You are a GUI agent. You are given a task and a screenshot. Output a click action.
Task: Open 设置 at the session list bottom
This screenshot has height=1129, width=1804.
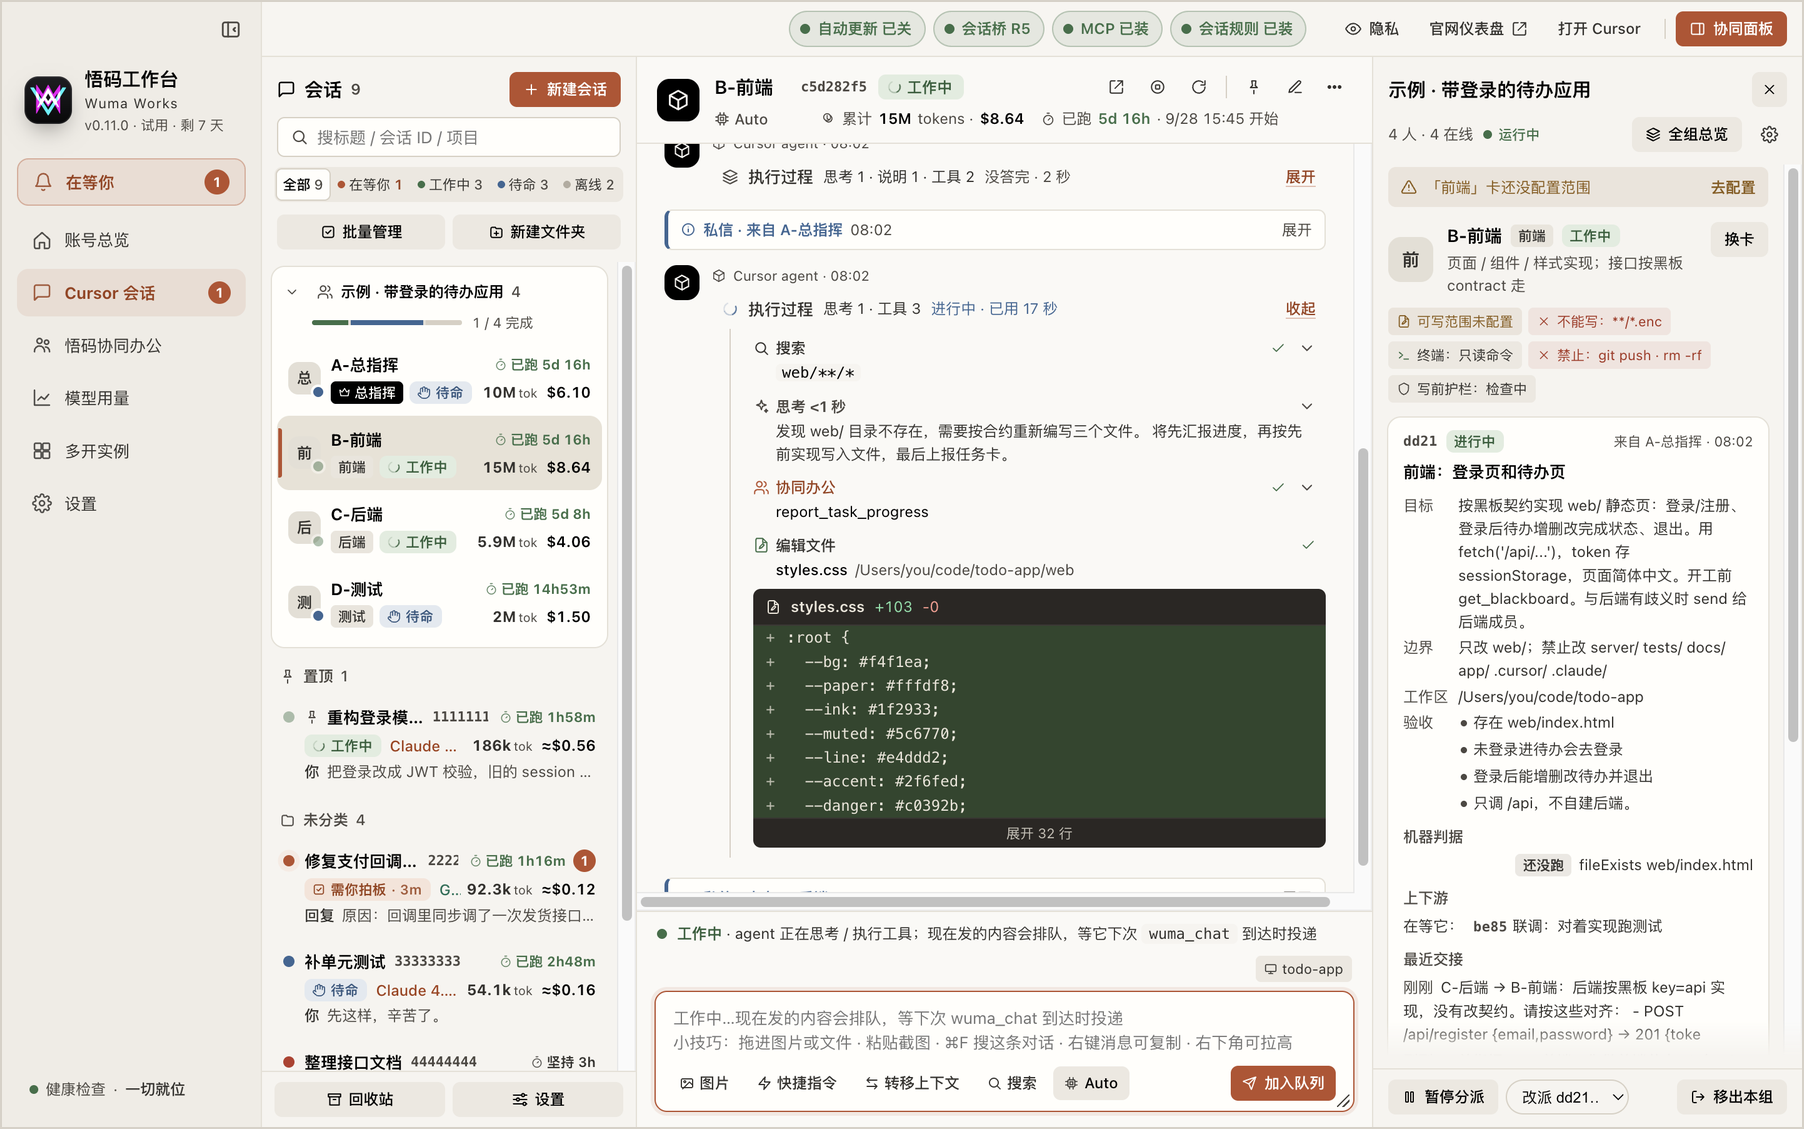click(x=538, y=1099)
